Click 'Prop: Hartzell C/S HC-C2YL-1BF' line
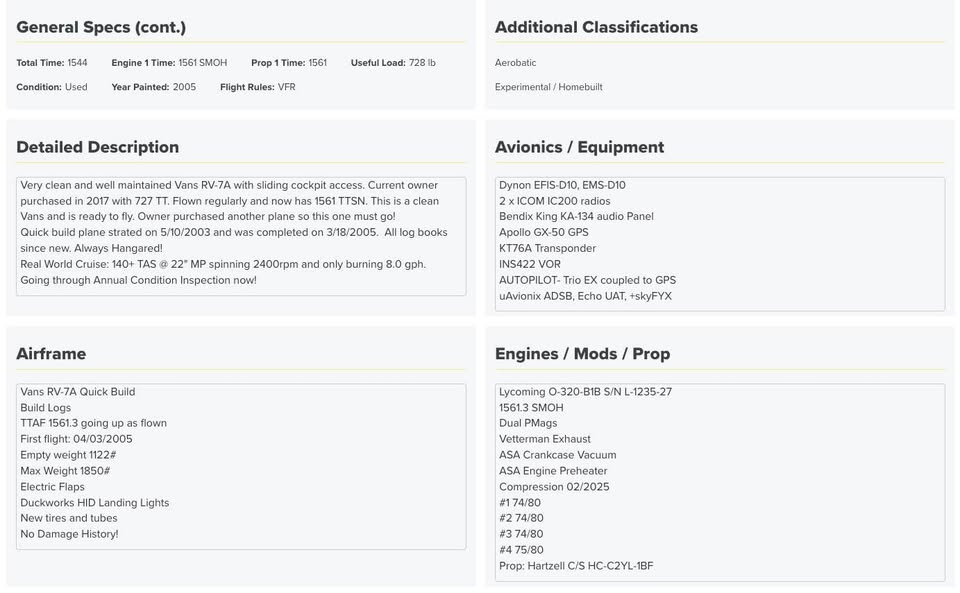The height and width of the screenshot is (593, 960). pyautogui.click(x=576, y=566)
